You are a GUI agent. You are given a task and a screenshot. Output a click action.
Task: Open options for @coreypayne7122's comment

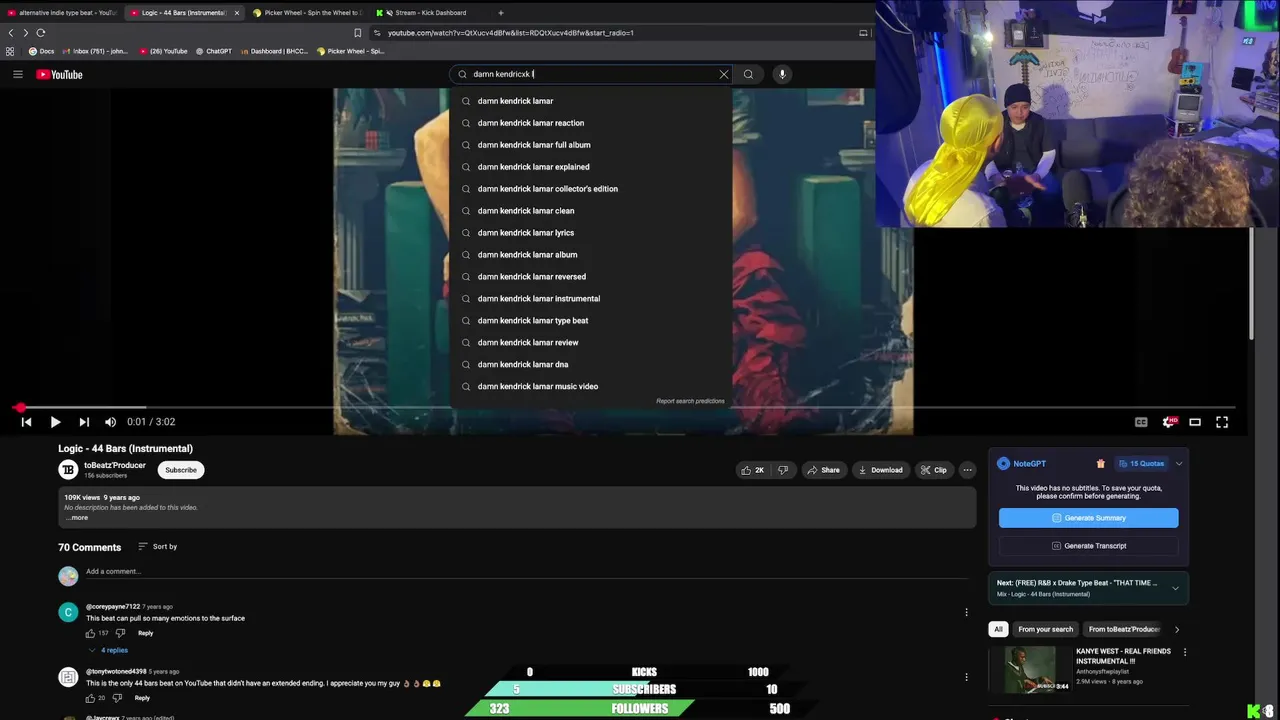(966, 612)
